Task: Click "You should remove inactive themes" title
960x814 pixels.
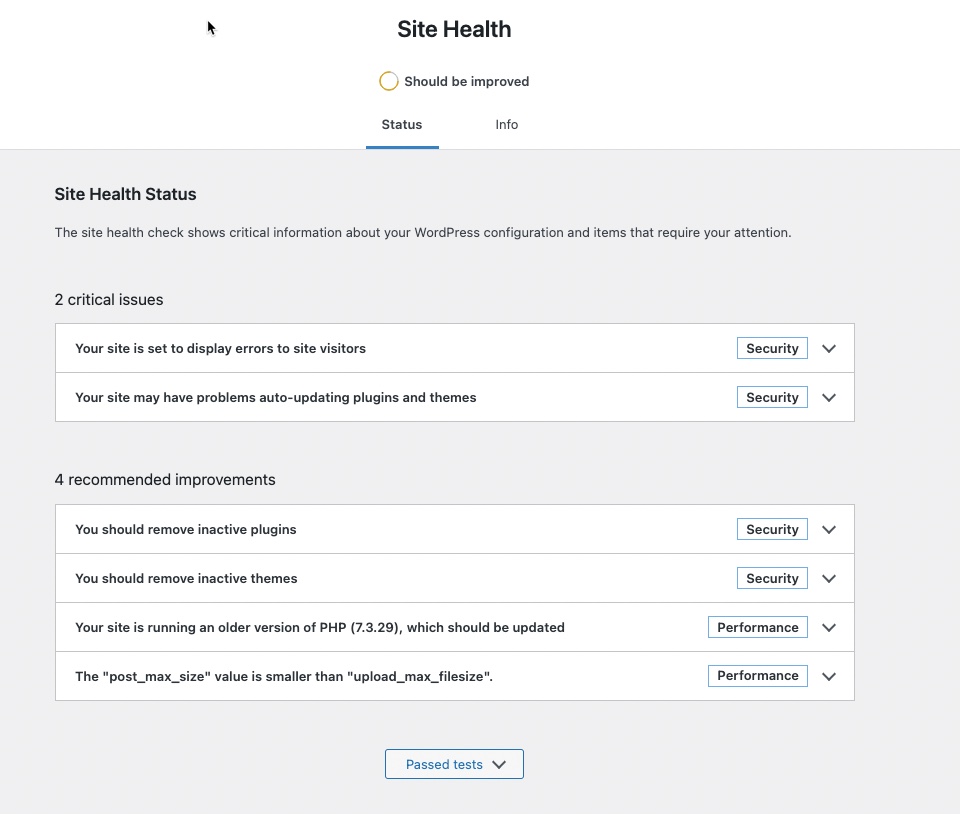Action: [x=186, y=579]
